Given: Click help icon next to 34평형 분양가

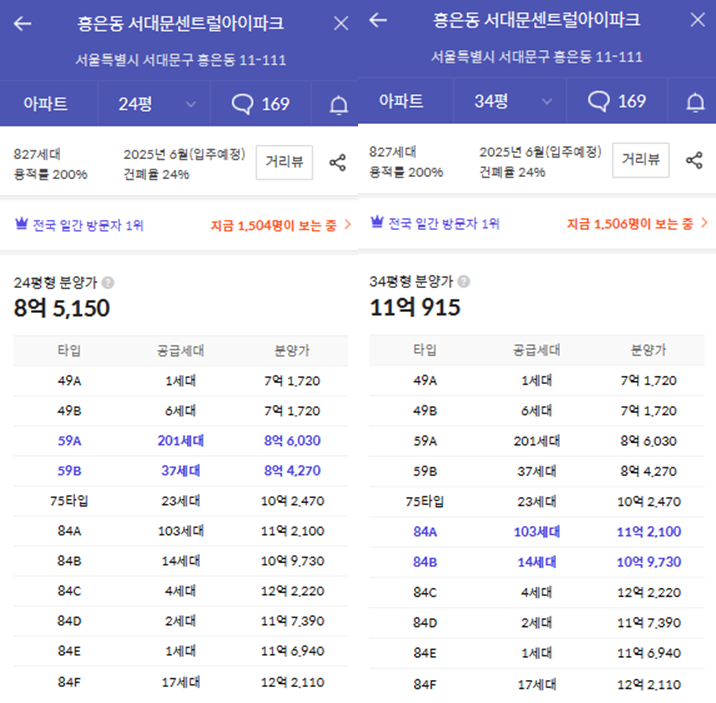Looking at the screenshot, I should (x=463, y=282).
